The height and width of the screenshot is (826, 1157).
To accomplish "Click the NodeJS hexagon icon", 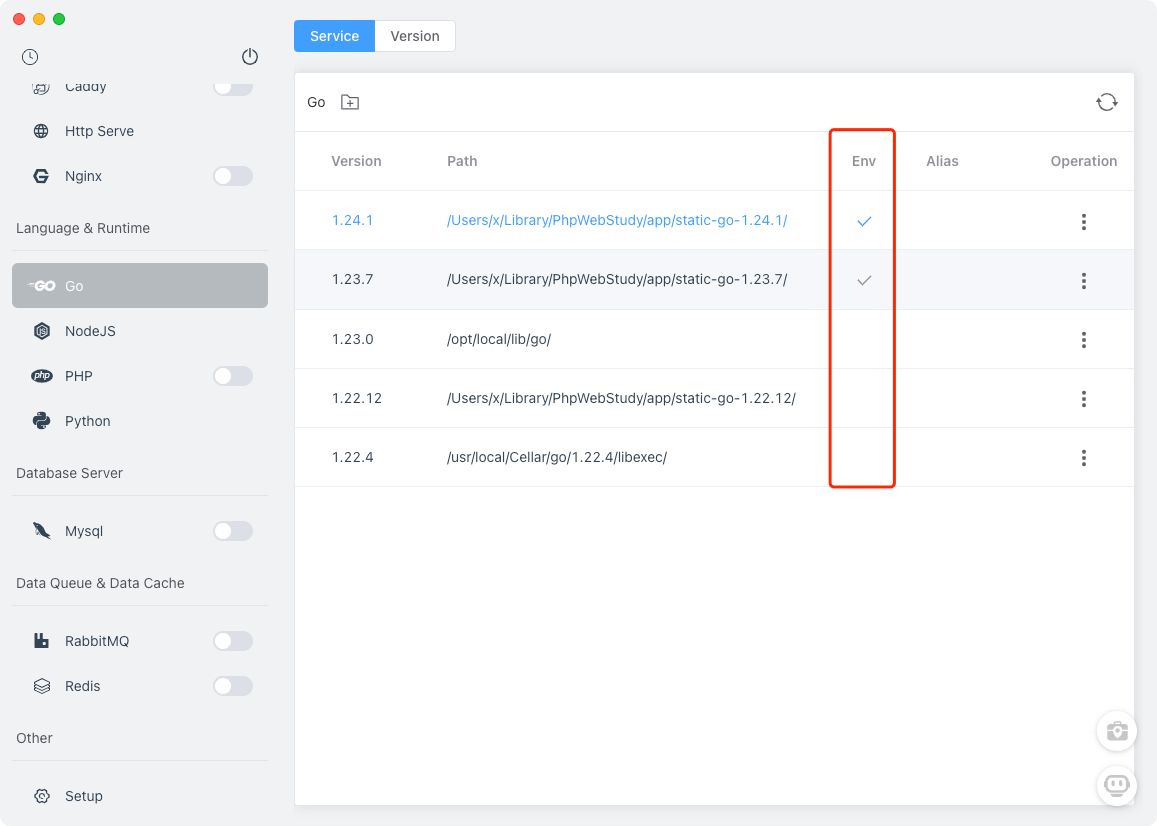I will pos(42,331).
